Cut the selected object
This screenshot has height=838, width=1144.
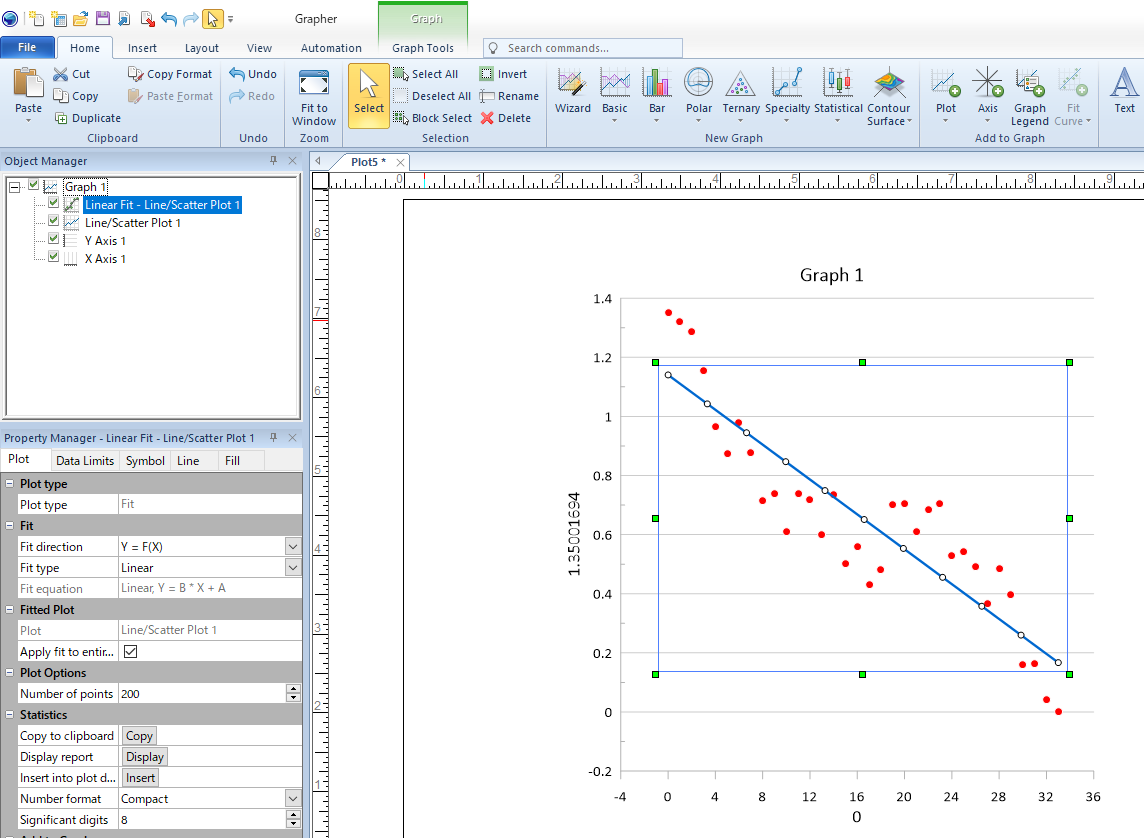[x=72, y=74]
